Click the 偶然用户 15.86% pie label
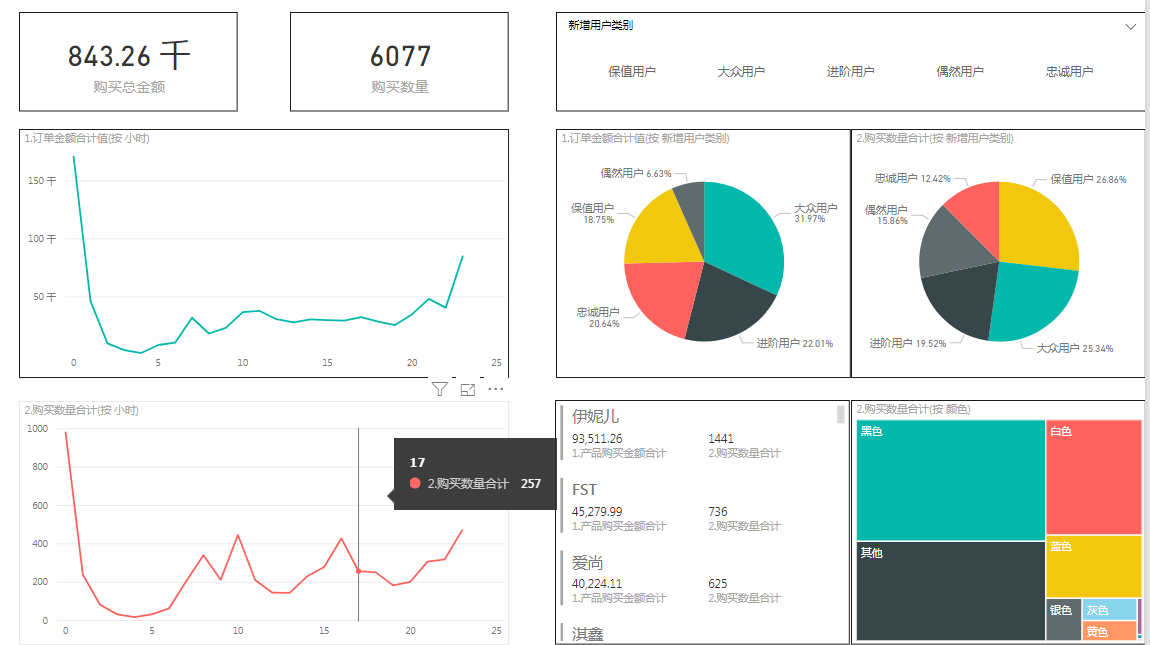 pos(886,215)
